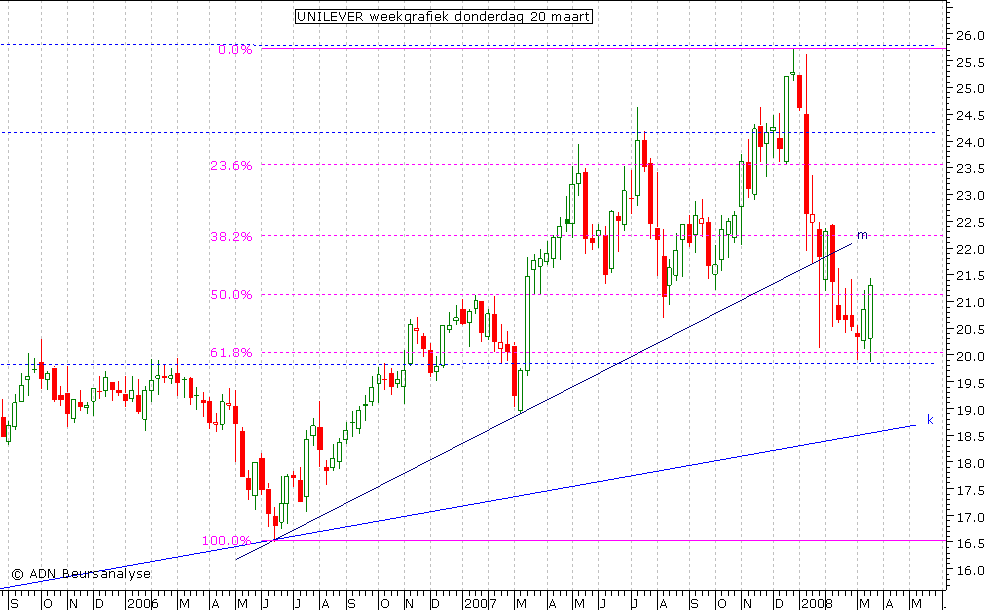The image size is (987, 610).
Task: Click the 26.0 price axis label
Action: (970, 35)
